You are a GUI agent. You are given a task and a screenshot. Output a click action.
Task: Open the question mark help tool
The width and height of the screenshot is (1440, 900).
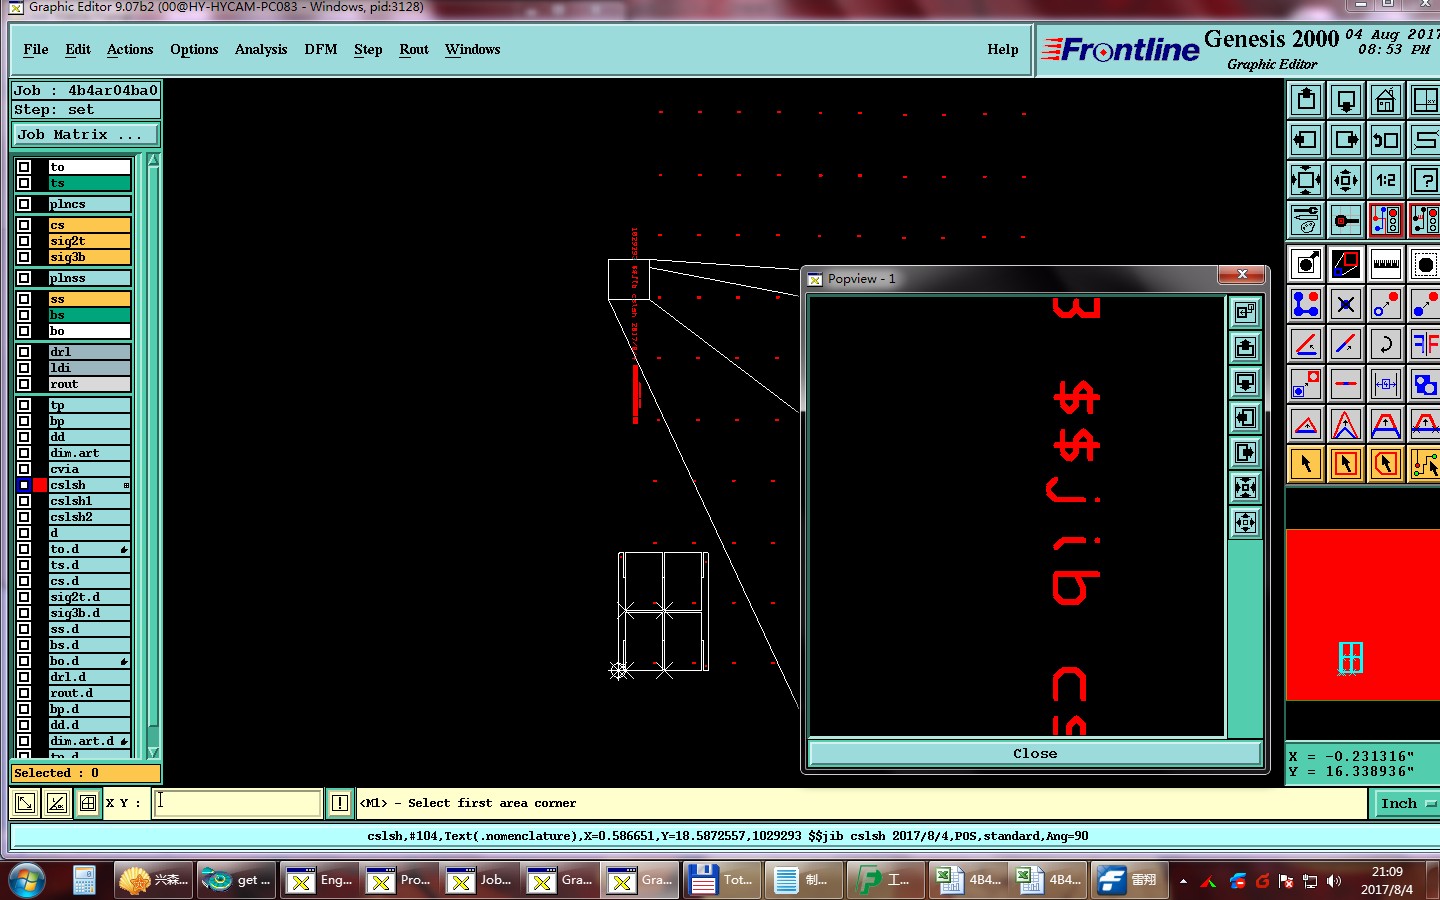click(1424, 180)
